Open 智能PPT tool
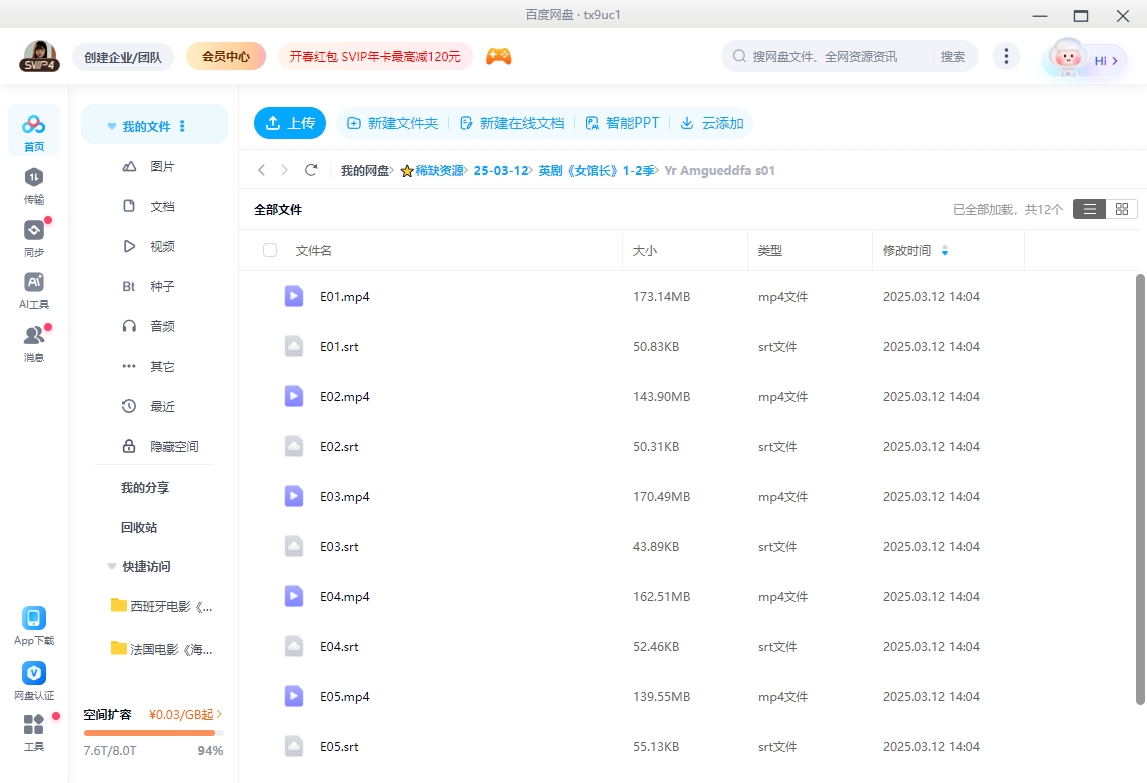1147x783 pixels. [623, 123]
